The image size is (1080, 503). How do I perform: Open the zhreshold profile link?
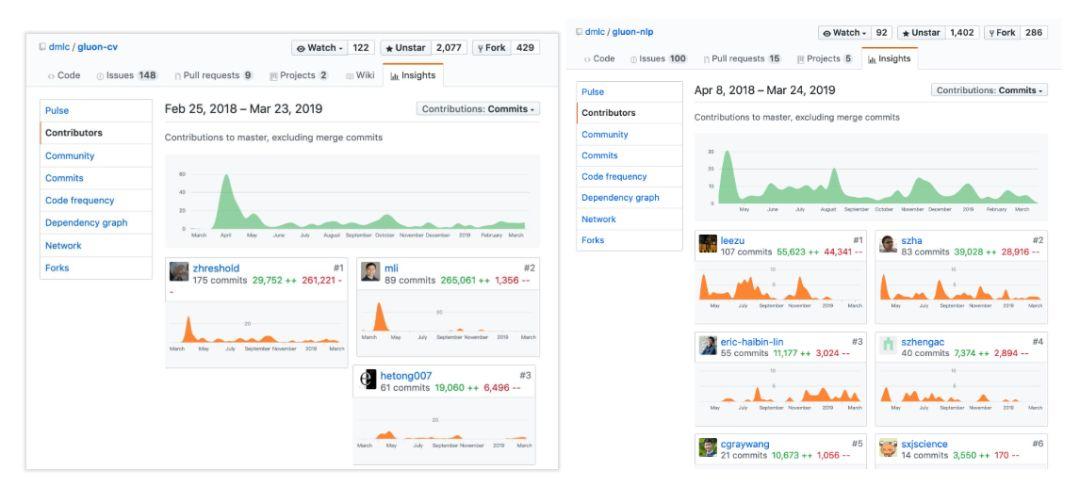pos(216,268)
